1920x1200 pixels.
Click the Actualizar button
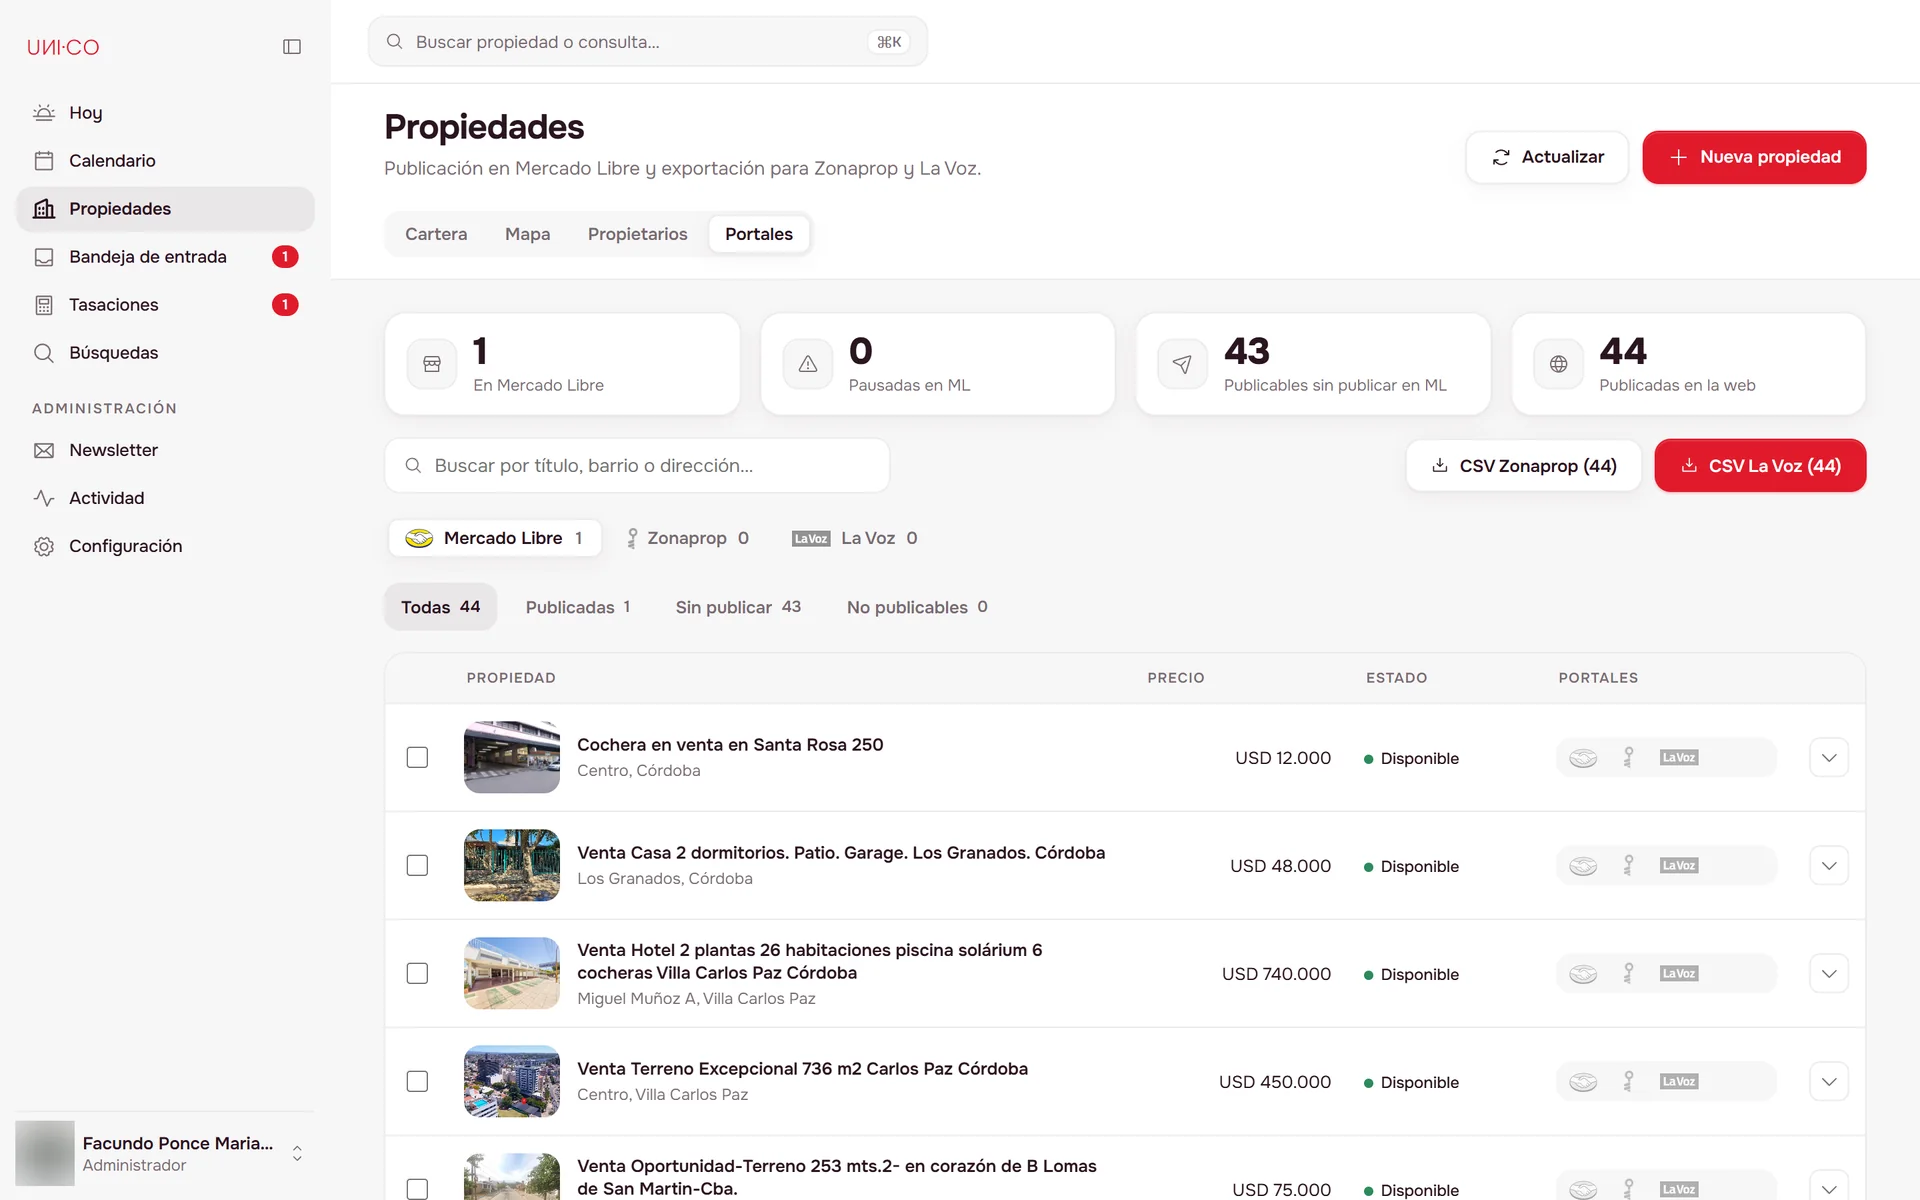coord(1547,157)
